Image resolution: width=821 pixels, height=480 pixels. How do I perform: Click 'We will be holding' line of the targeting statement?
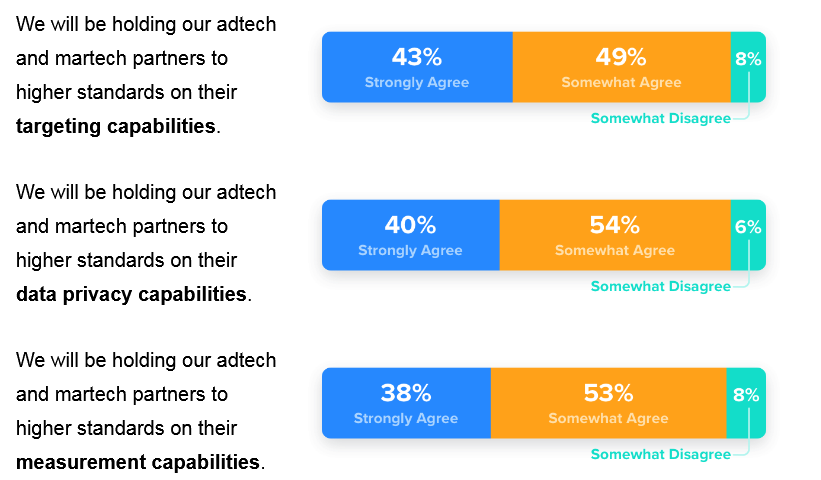click(146, 24)
